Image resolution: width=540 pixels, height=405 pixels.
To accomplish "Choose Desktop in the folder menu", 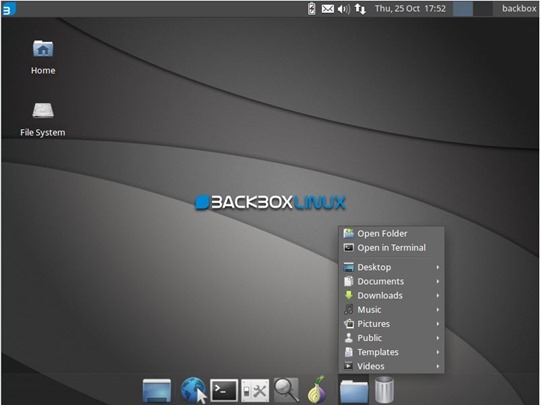I will point(392,267).
